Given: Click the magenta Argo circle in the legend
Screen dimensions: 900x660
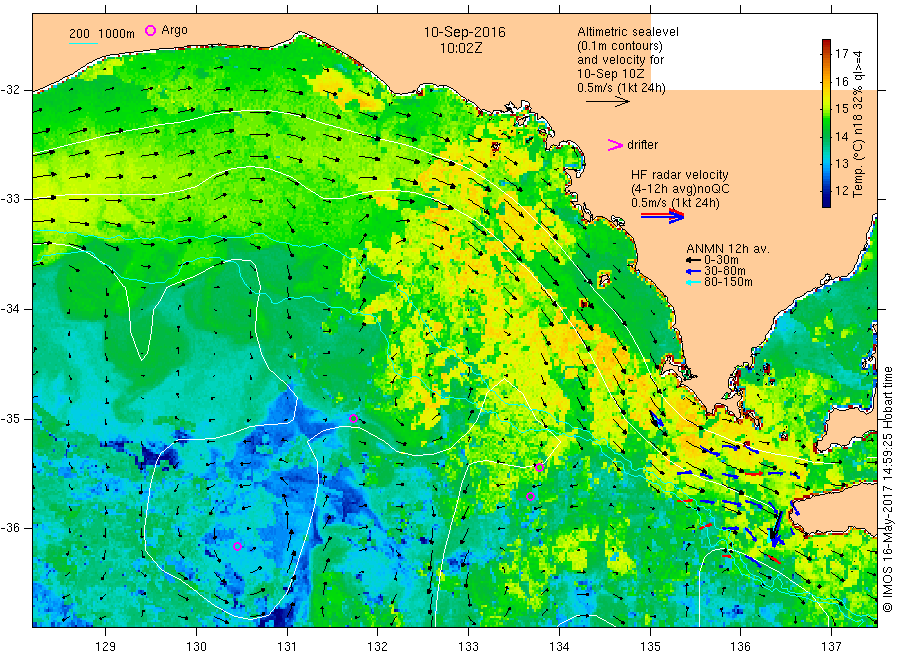Looking at the screenshot, I should pyautogui.click(x=150, y=30).
